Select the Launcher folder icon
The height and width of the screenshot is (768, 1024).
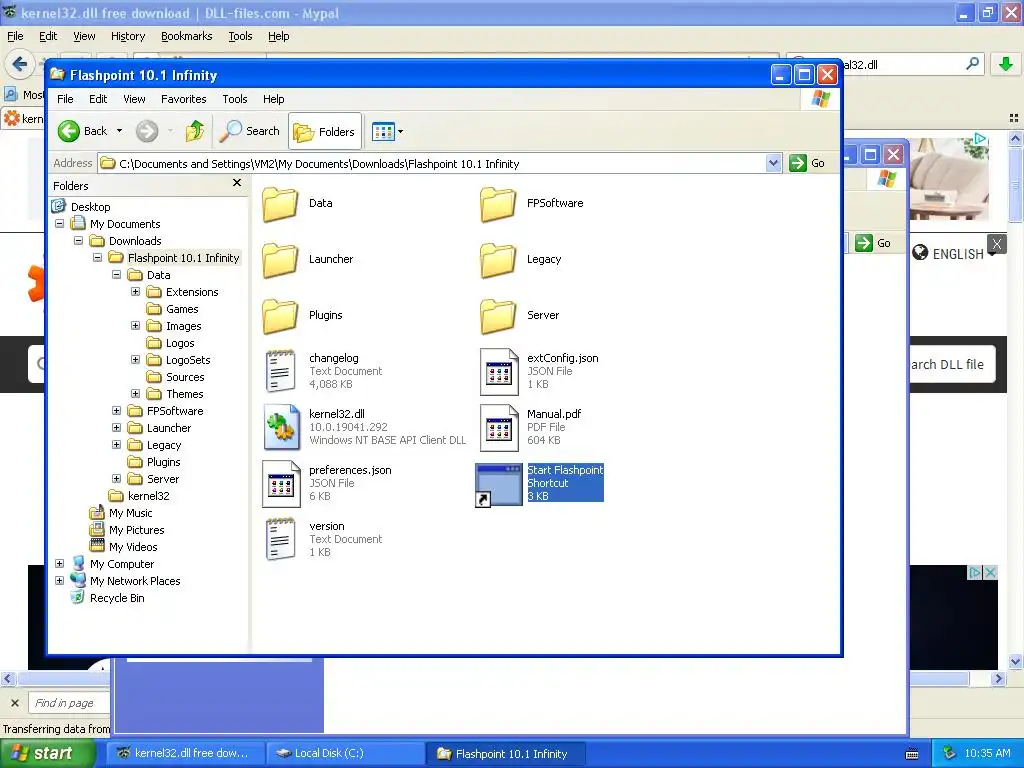tap(280, 260)
